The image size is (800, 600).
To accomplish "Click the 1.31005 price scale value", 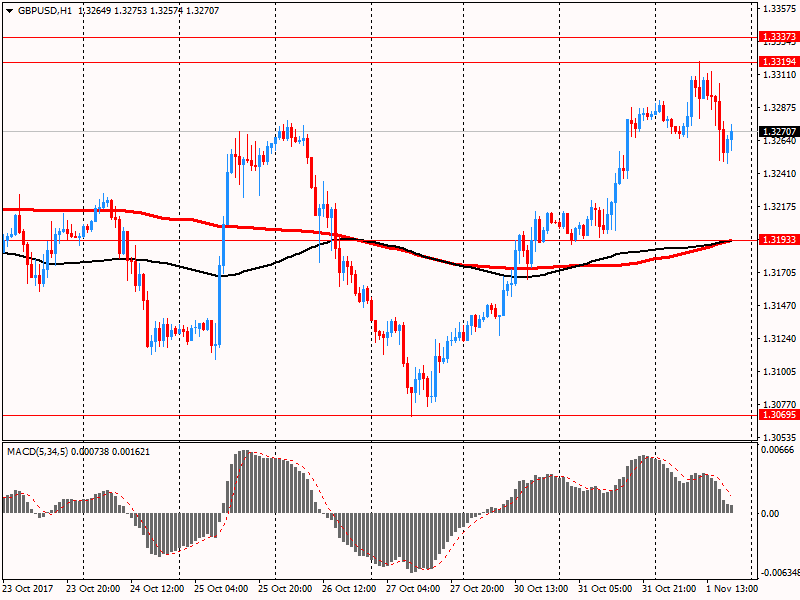I will [x=779, y=371].
